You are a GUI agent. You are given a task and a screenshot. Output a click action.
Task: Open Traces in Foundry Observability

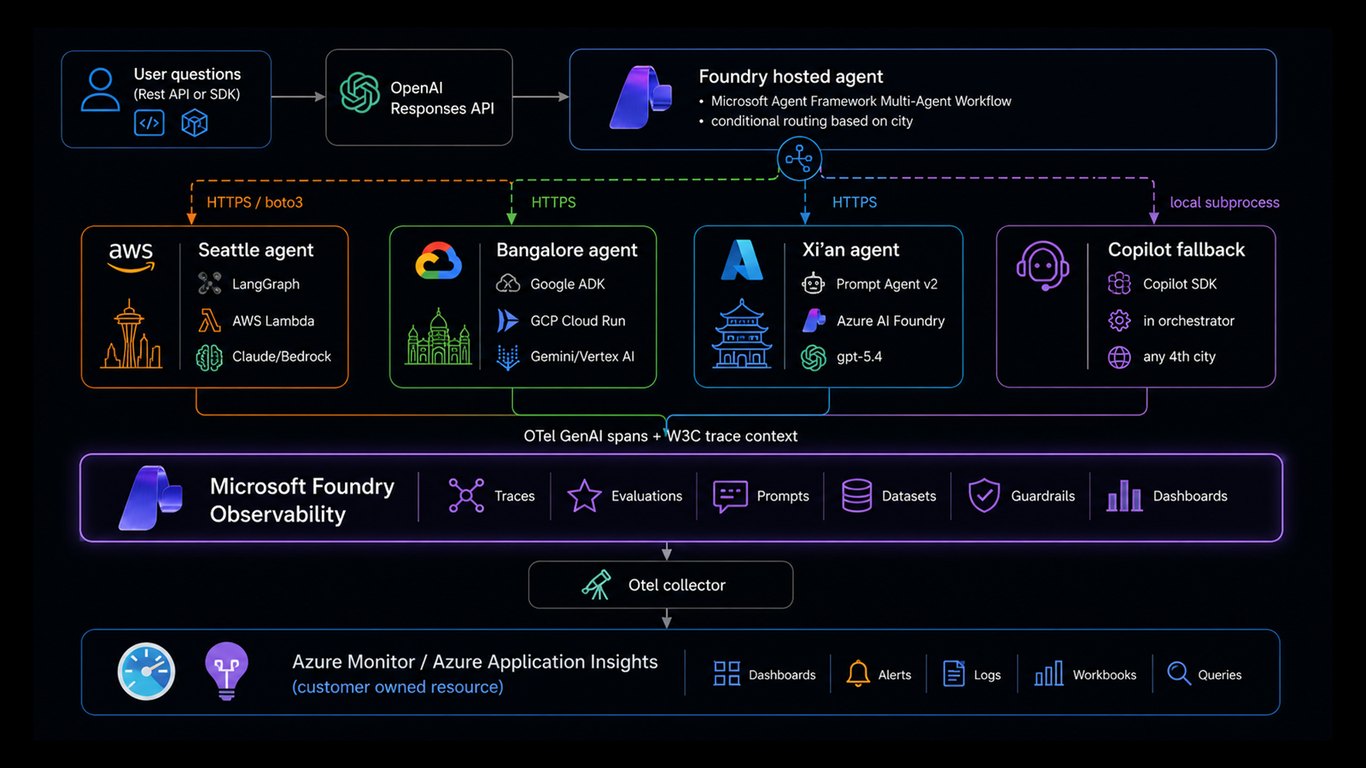click(x=491, y=496)
